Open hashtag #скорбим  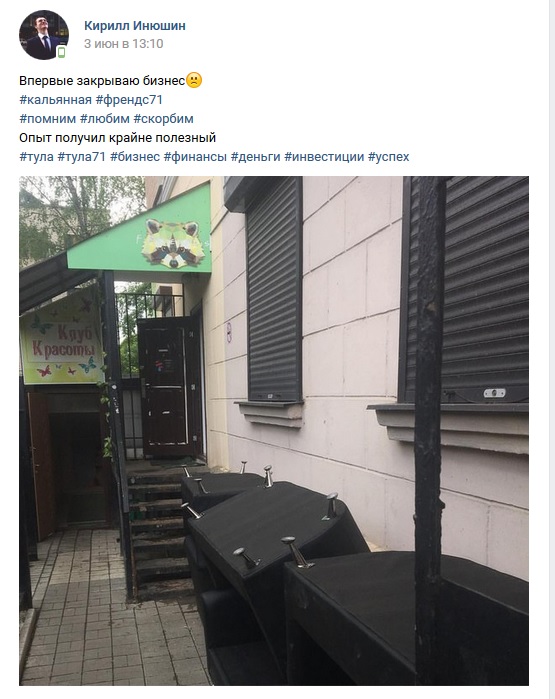[x=164, y=119]
